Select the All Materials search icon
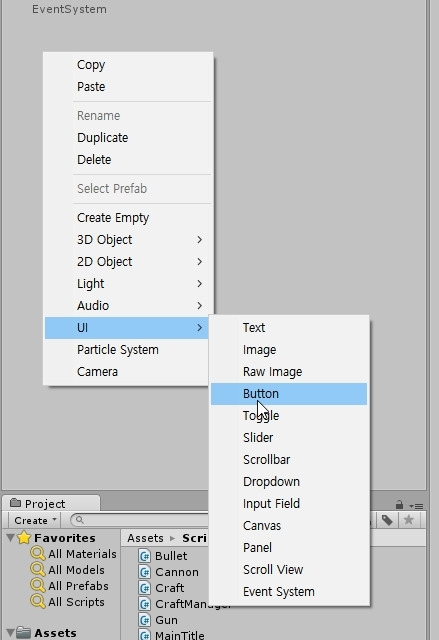The image size is (439, 640). tap(38, 553)
